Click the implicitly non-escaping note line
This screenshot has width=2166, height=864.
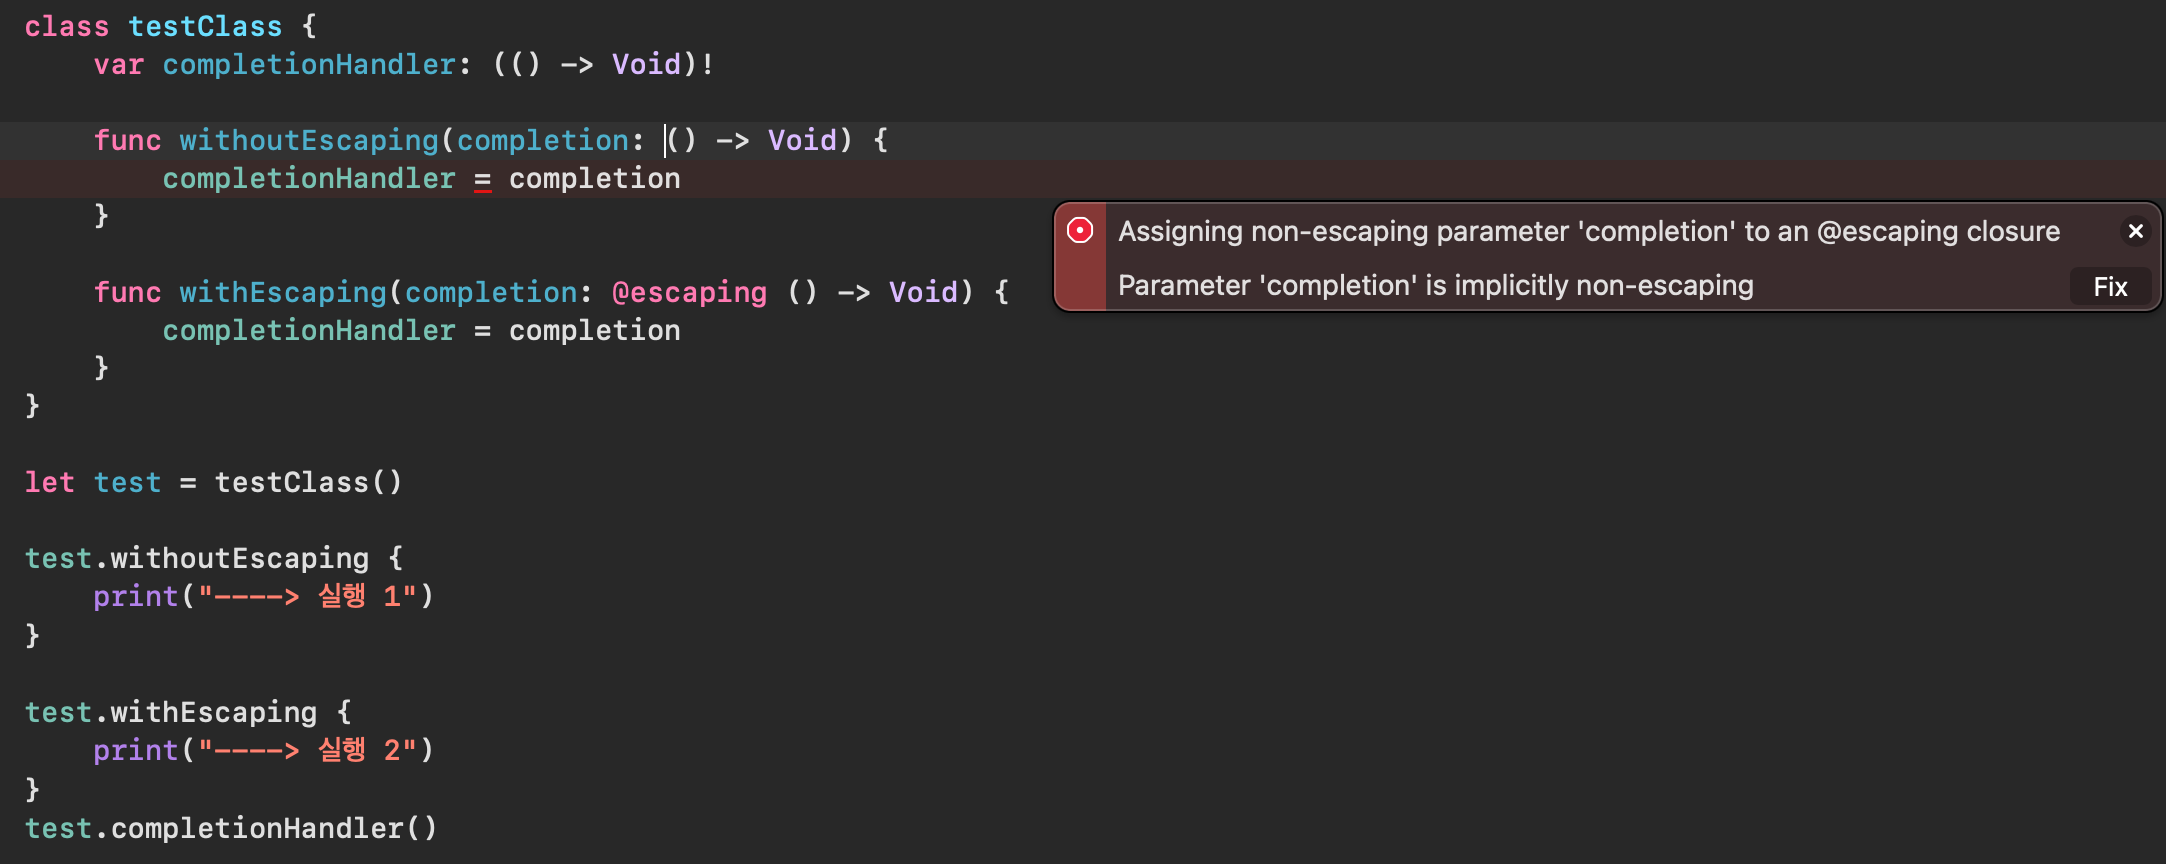1435,285
